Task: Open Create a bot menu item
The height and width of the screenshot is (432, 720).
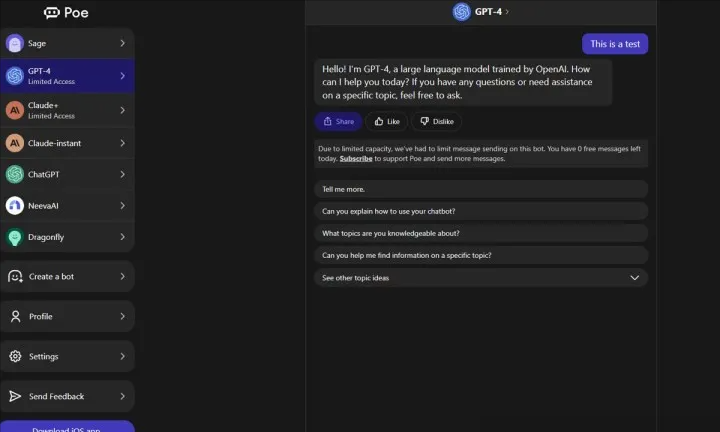Action: 66,276
